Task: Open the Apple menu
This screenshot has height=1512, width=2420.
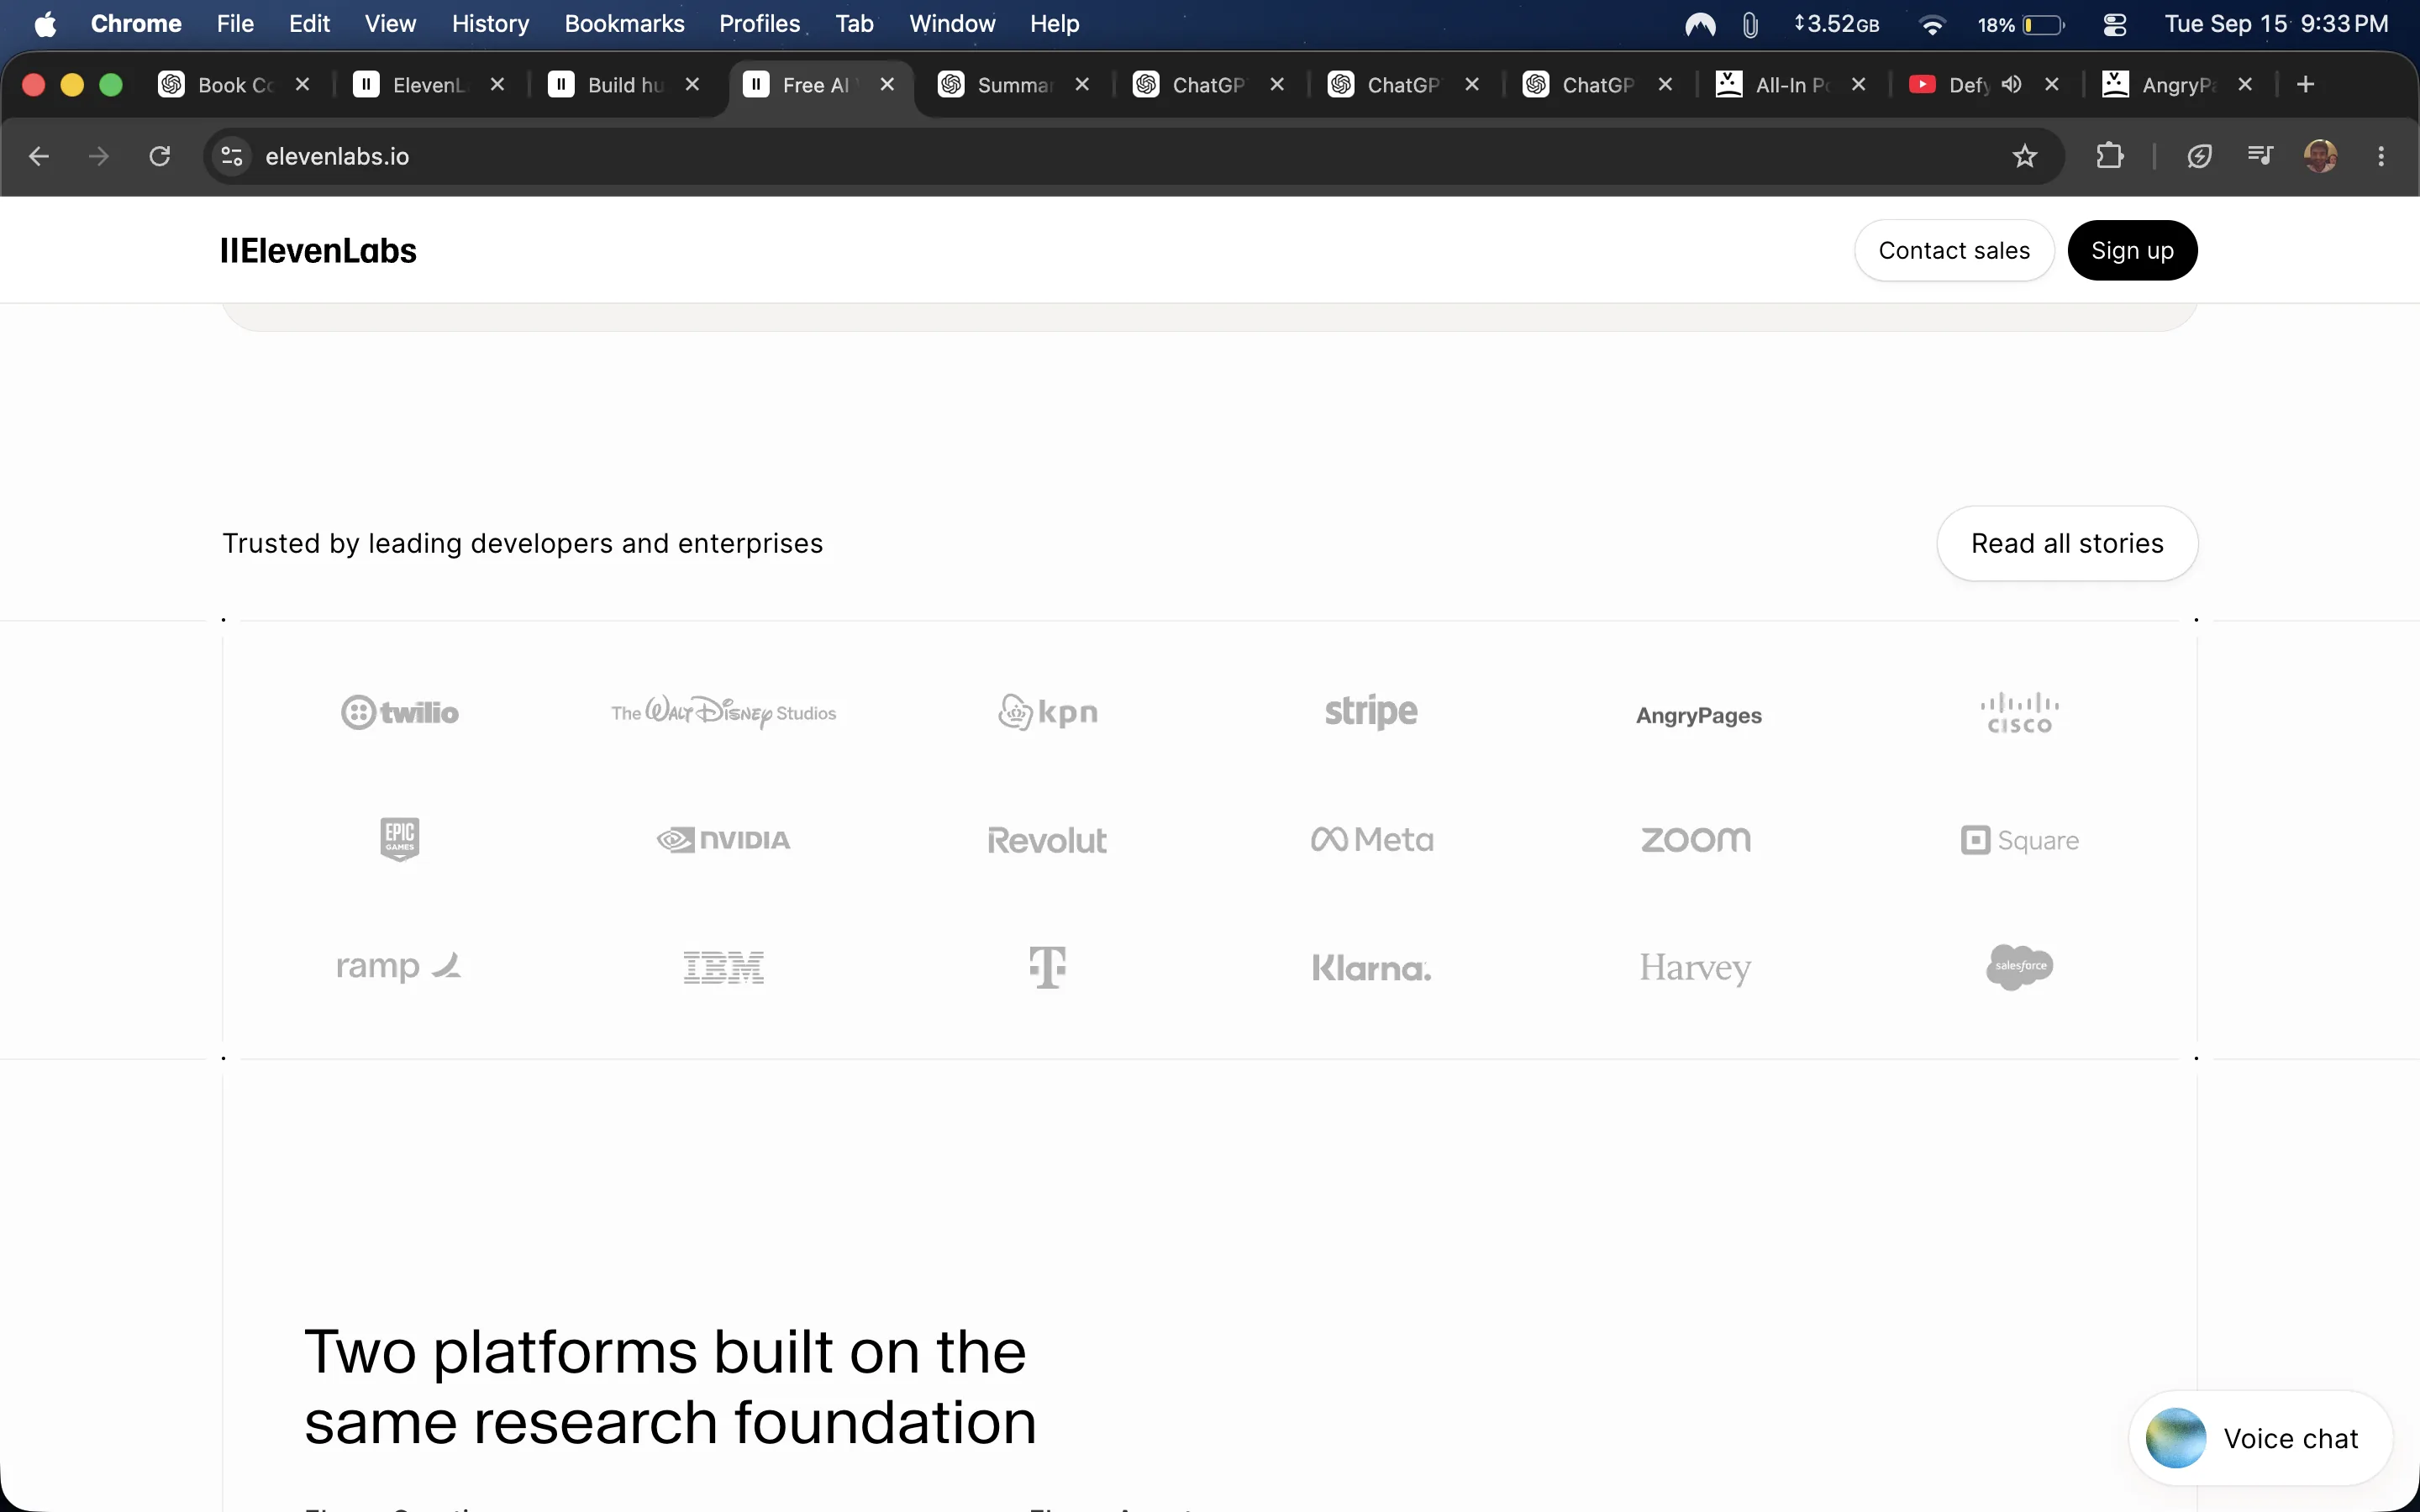Action: (45, 24)
